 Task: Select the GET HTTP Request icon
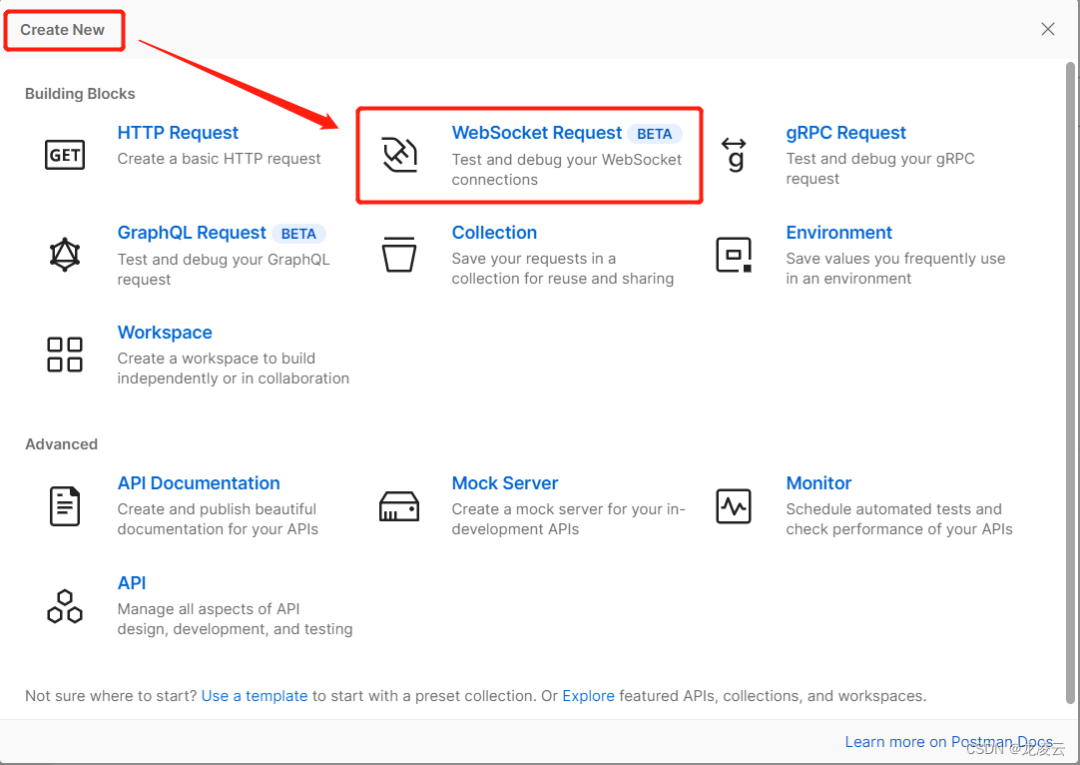pyautogui.click(x=64, y=154)
